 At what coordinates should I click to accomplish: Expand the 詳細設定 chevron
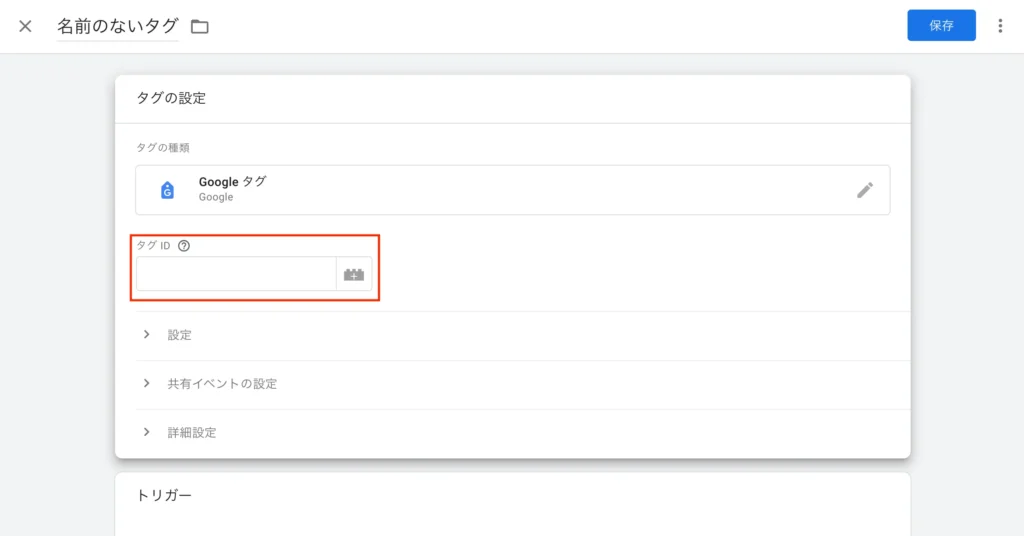point(146,432)
